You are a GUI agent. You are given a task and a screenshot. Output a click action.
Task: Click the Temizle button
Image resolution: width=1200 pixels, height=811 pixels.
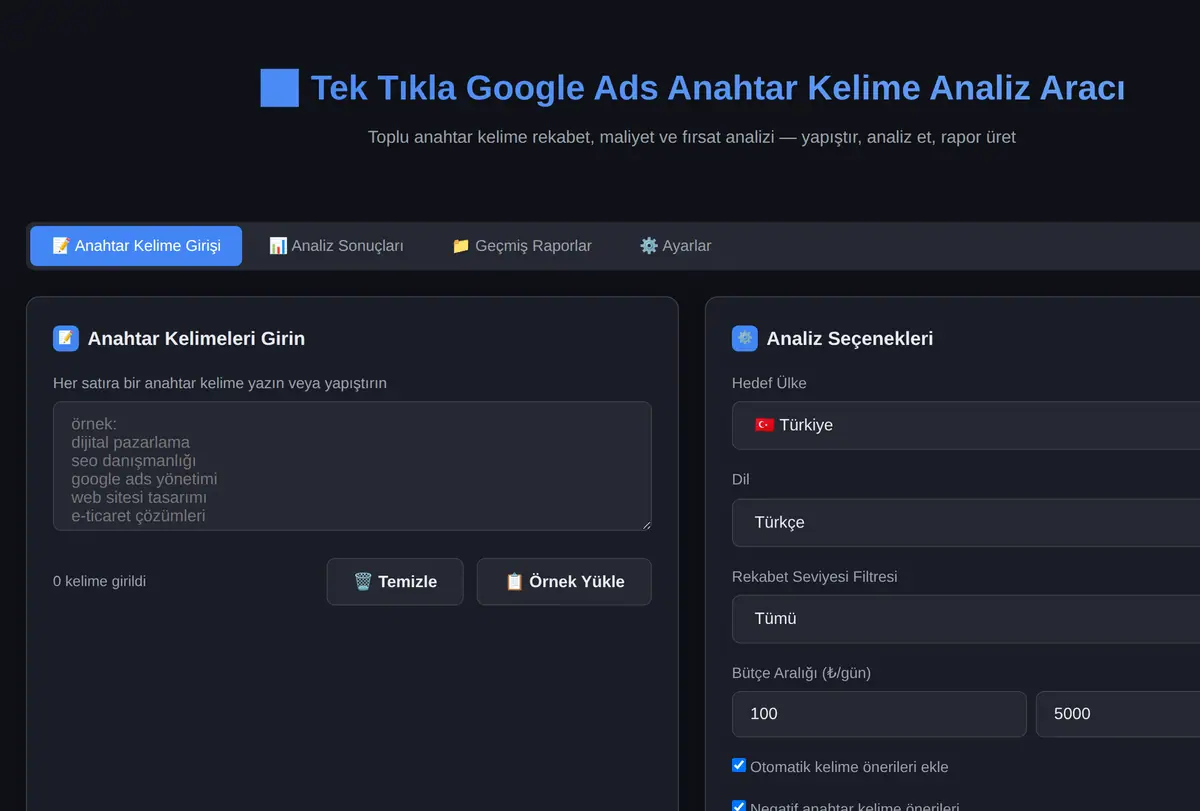[x=395, y=582]
